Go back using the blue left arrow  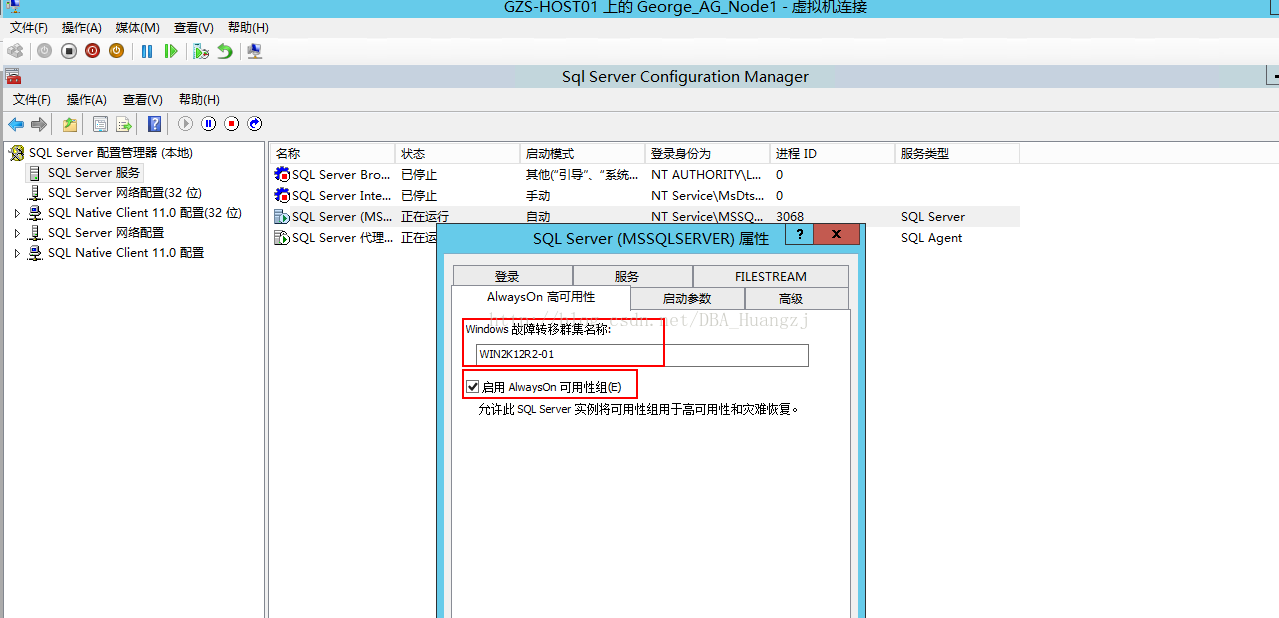(16, 124)
